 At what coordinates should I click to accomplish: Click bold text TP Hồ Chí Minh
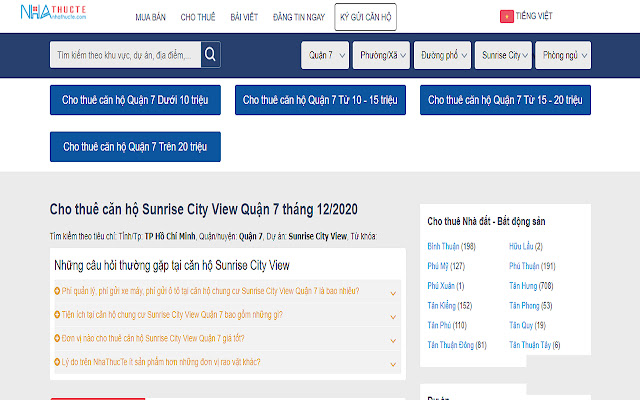pyautogui.click(x=170, y=236)
